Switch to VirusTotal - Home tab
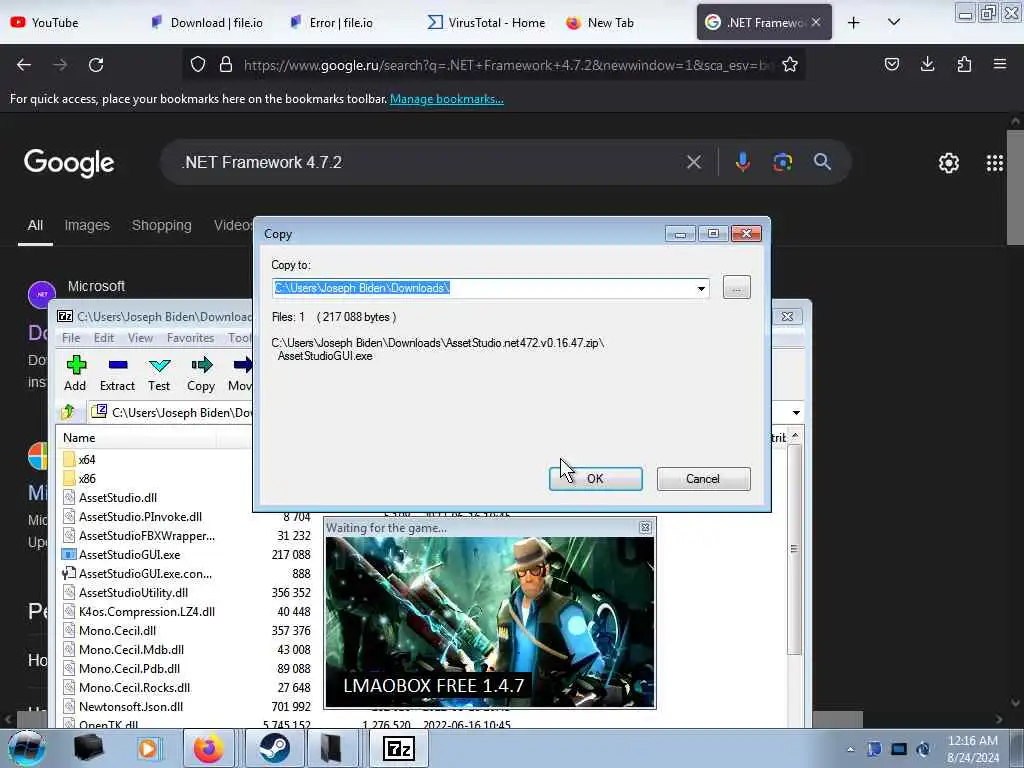Viewport: 1024px width, 768px height. [487, 23]
